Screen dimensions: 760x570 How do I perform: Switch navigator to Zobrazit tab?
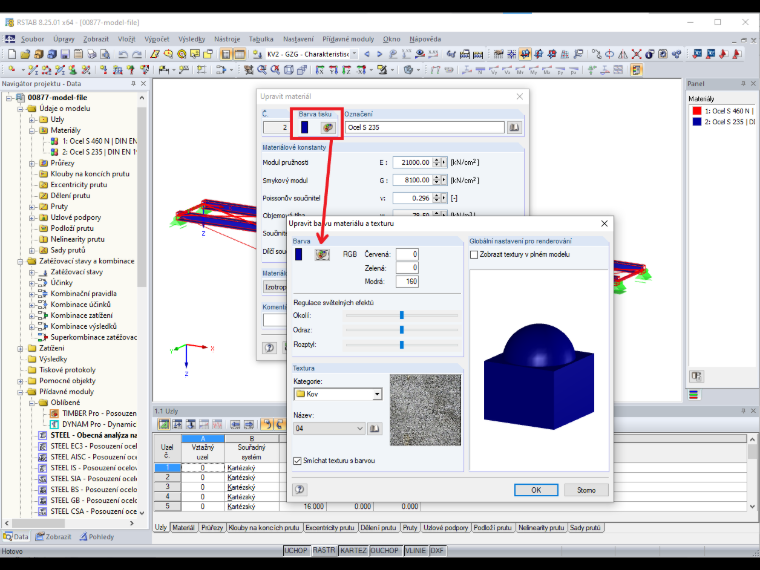(53, 537)
